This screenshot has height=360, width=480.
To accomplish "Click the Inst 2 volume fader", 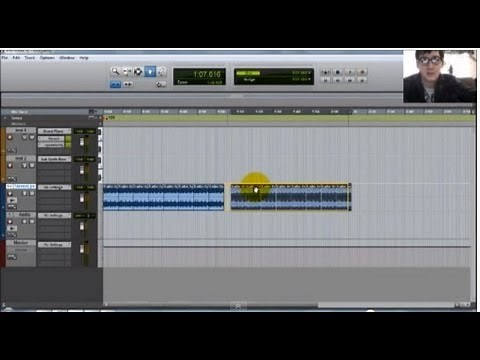I will click(x=82, y=170).
